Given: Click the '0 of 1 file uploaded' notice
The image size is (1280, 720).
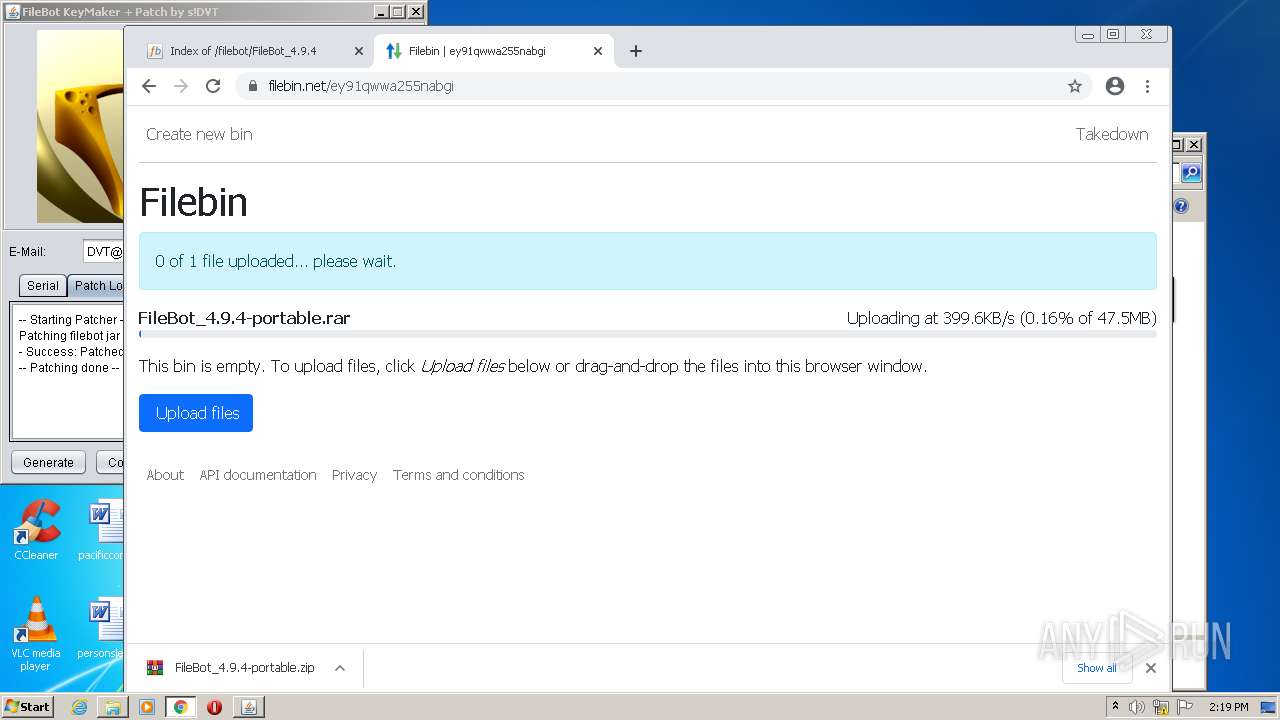Looking at the screenshot, I should [648, 261].
